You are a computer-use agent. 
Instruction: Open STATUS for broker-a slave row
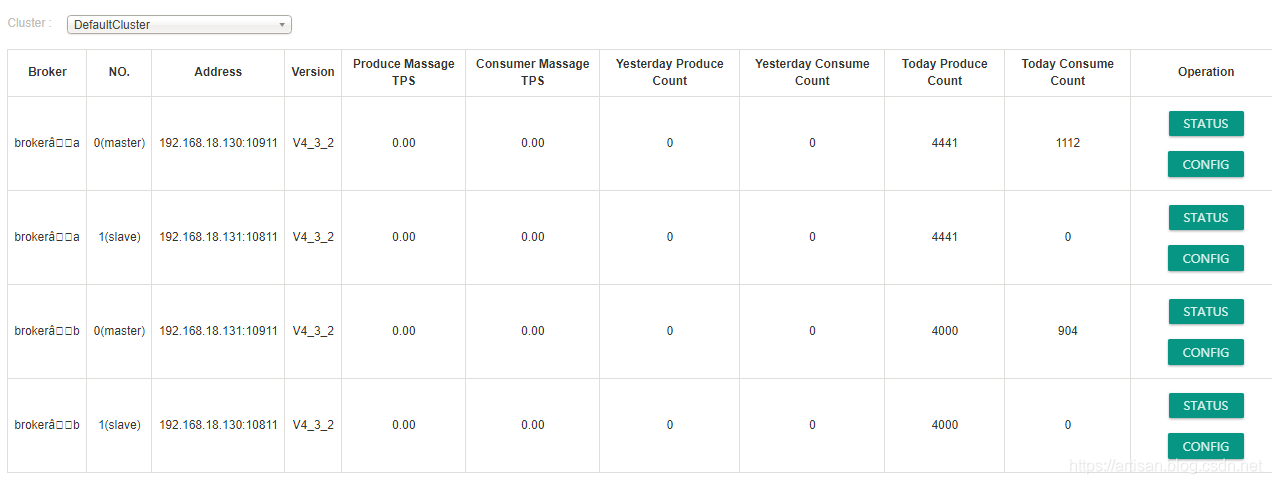point(1205,218)
